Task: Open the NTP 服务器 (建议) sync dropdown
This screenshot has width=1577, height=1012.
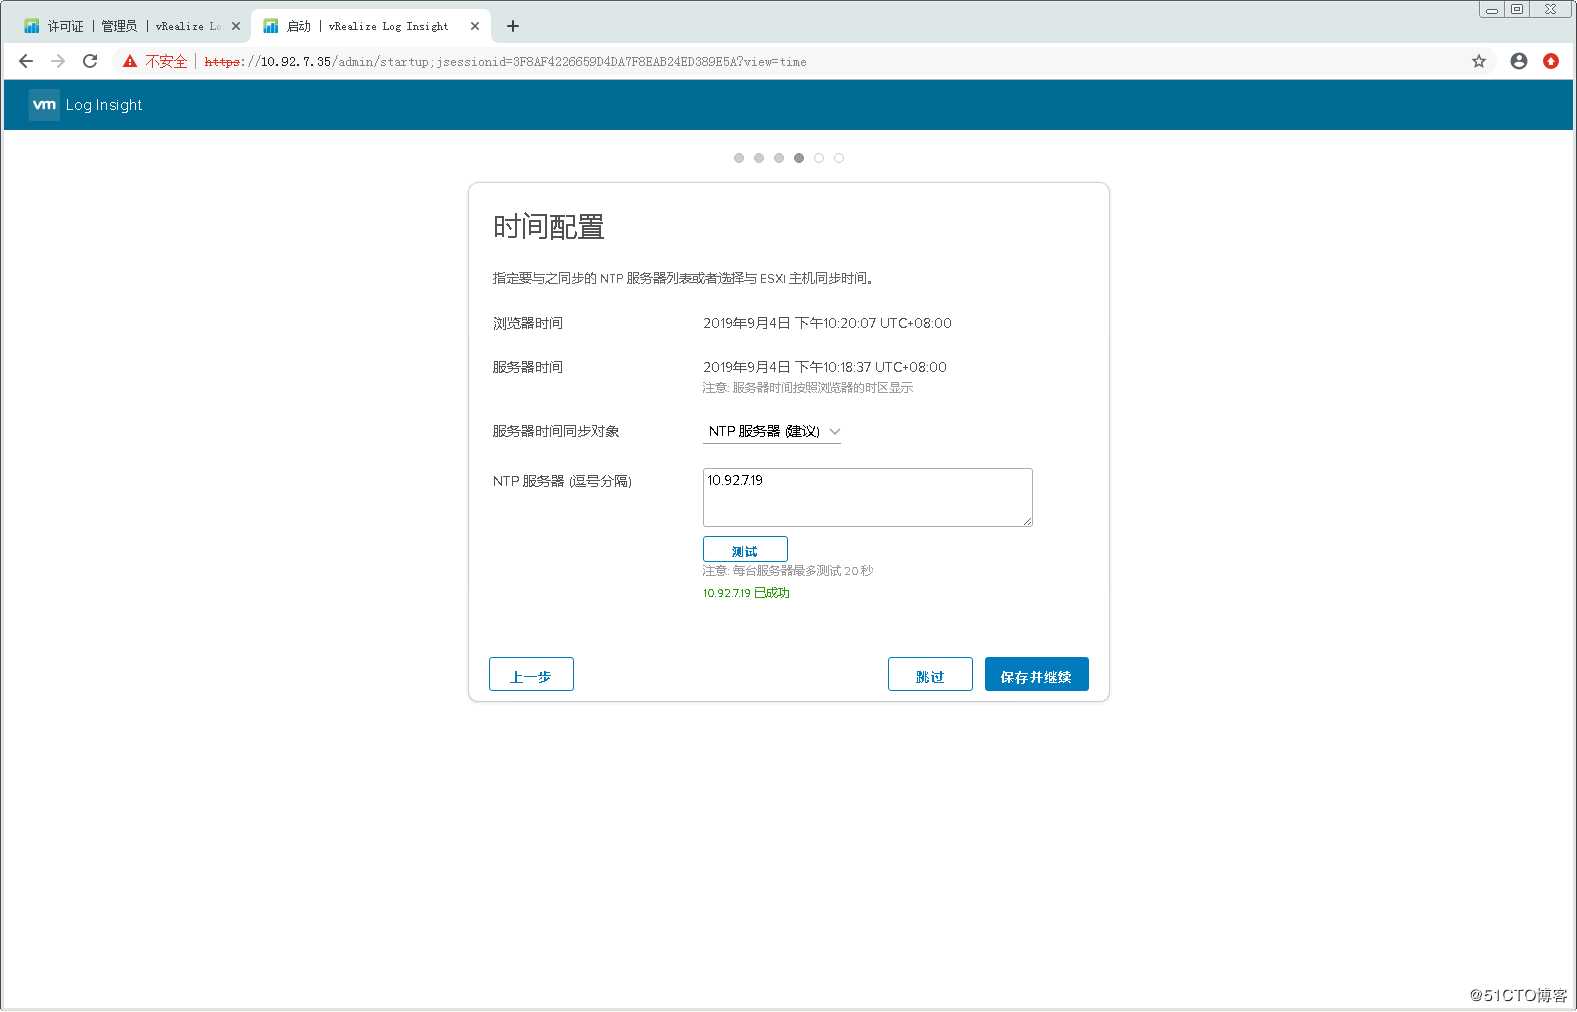Action: 772,432
